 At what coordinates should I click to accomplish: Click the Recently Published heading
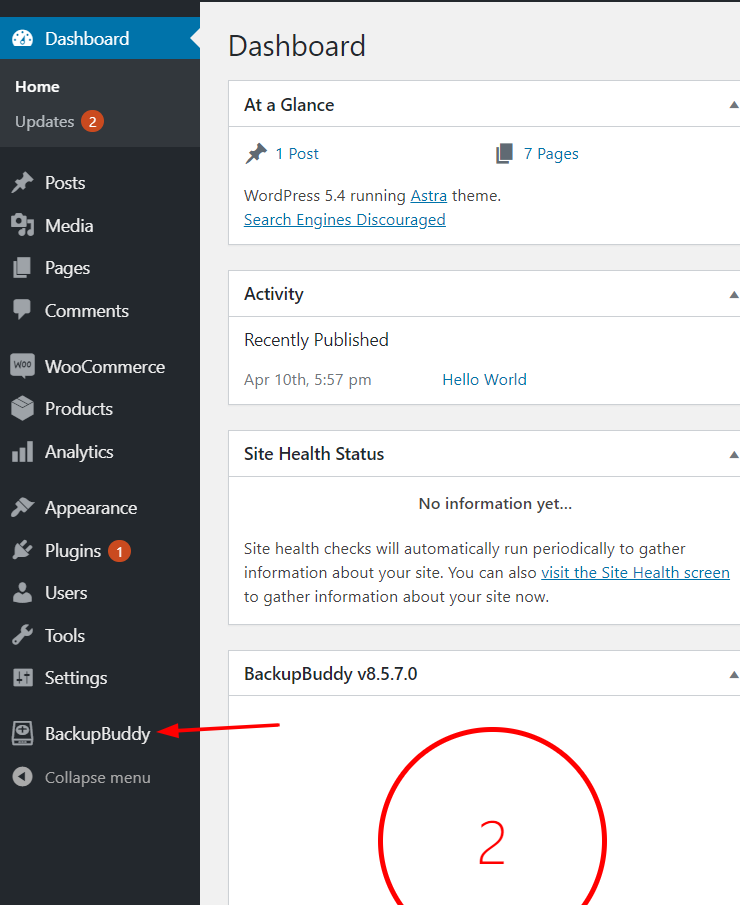[316, 340]
